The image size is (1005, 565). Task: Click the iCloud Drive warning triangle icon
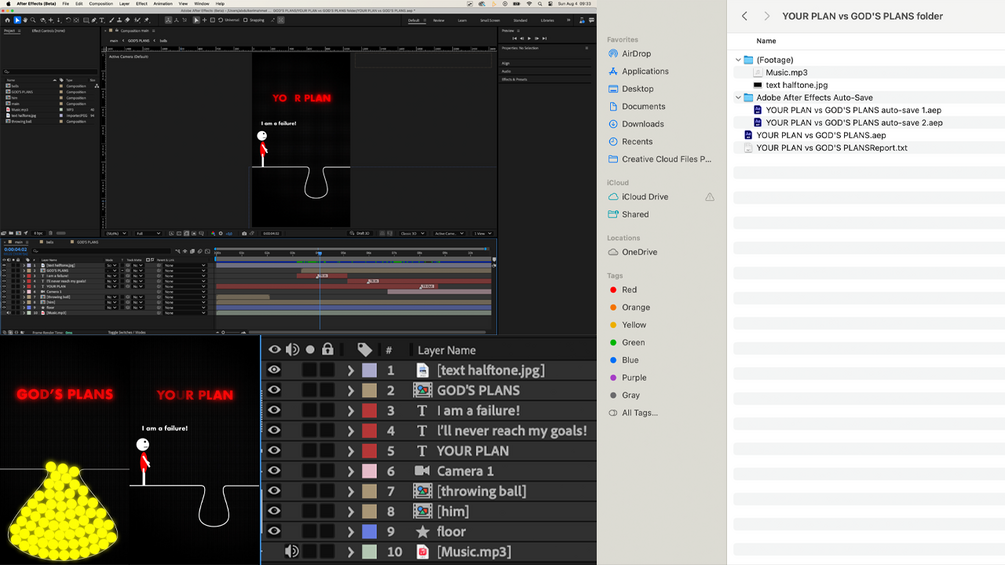(x=710, y=197)
